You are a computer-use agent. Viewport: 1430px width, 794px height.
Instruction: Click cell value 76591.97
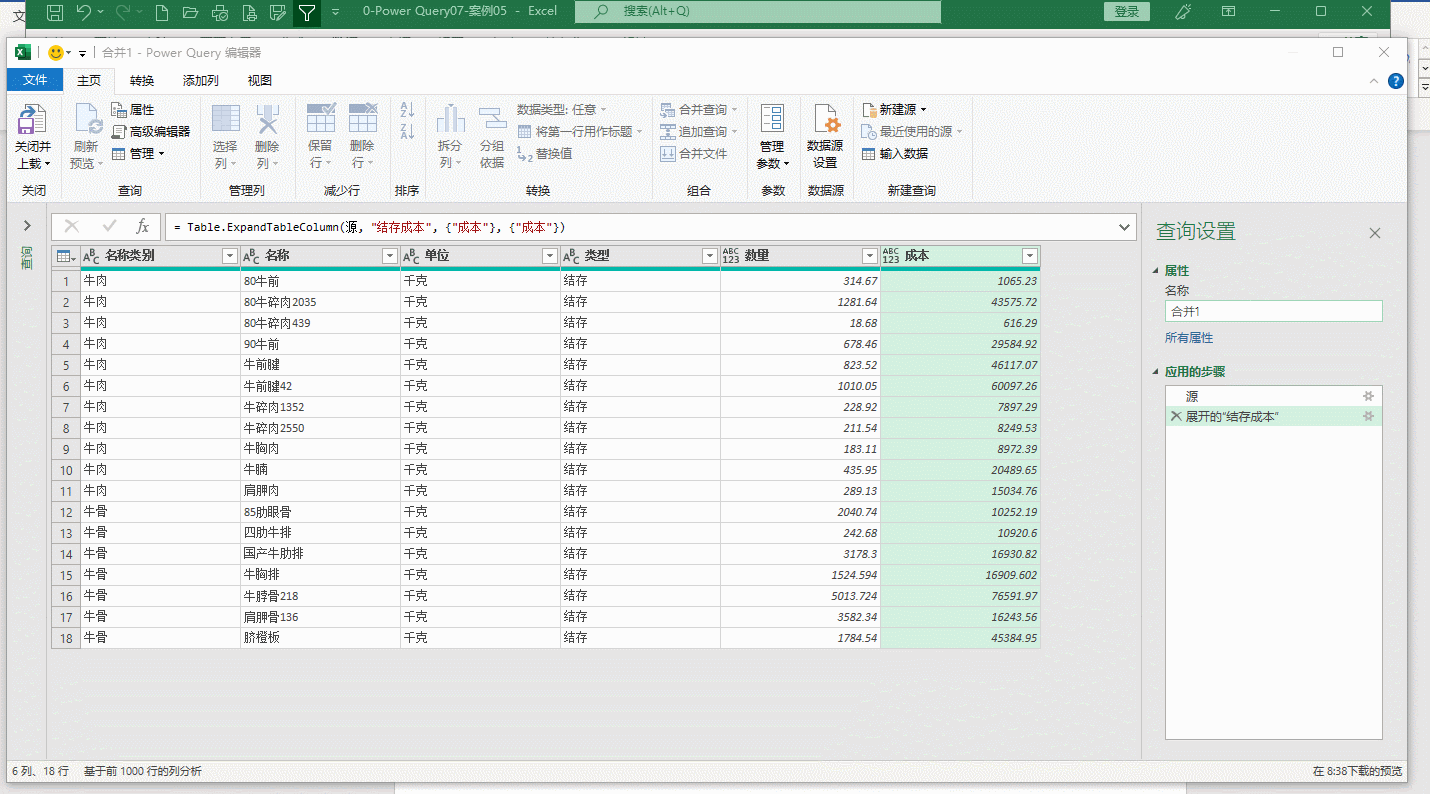(960, 596)
